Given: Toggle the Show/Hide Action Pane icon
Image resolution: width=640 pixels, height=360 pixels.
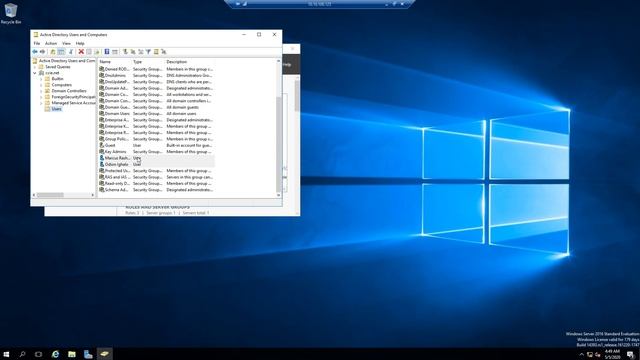Looking at the screenshot, I should click(x=115, y=51).
